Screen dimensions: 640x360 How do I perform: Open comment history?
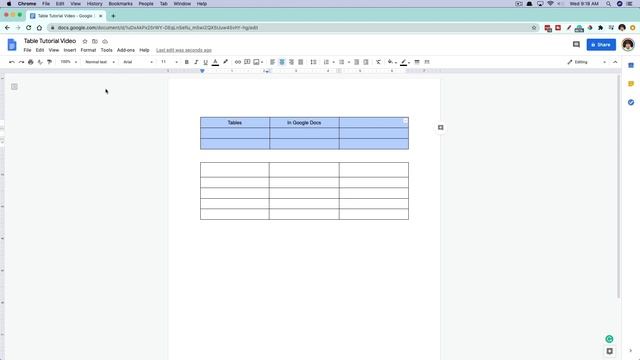tap(576, 44)
